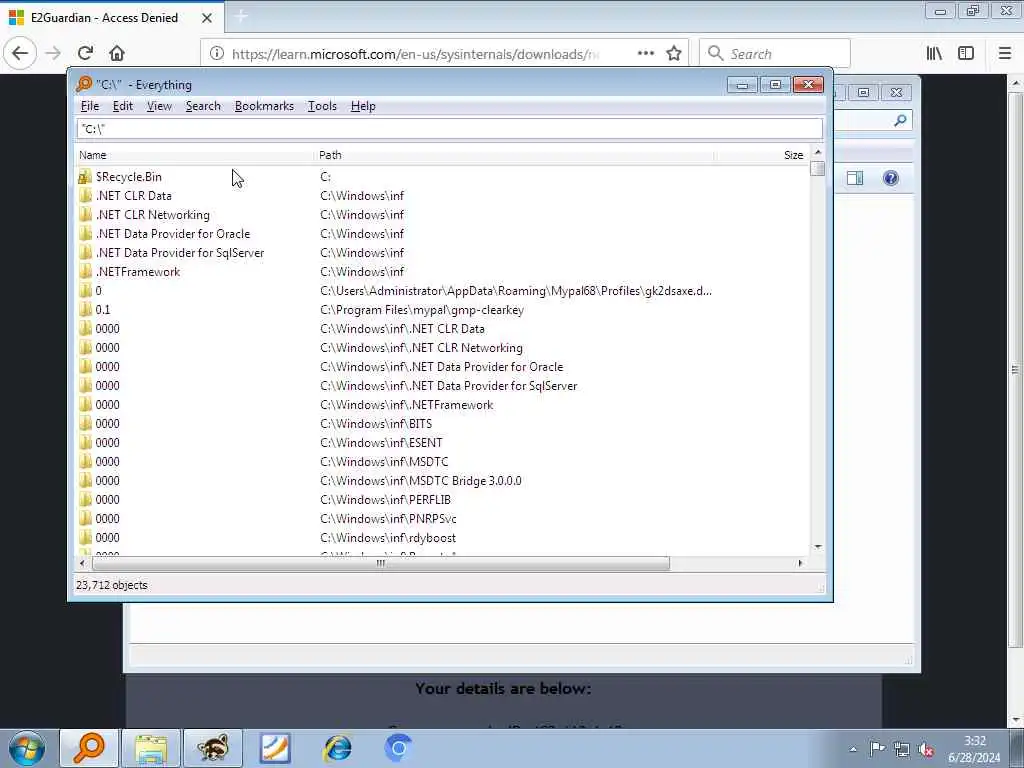Select 0000 row with inf\rdyboost path
The height and width of the screenshot is (768, 1024).
tap(443, 537)
